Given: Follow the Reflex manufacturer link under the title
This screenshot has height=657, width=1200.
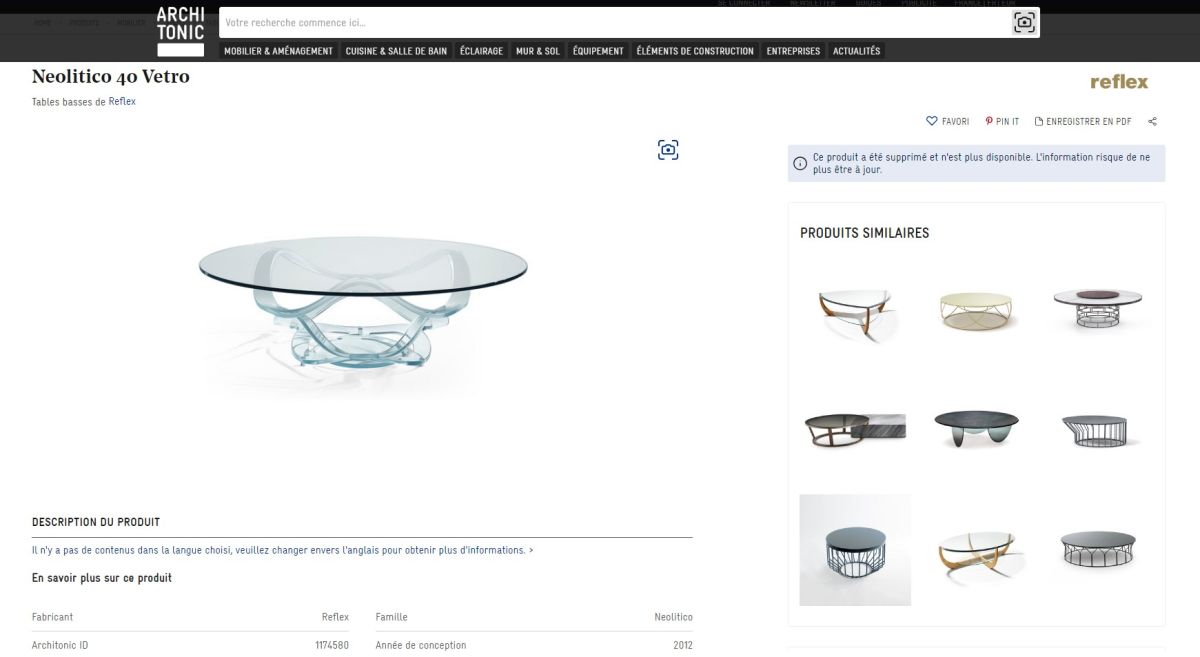Looking at the screenshot, I should [122, 101].
